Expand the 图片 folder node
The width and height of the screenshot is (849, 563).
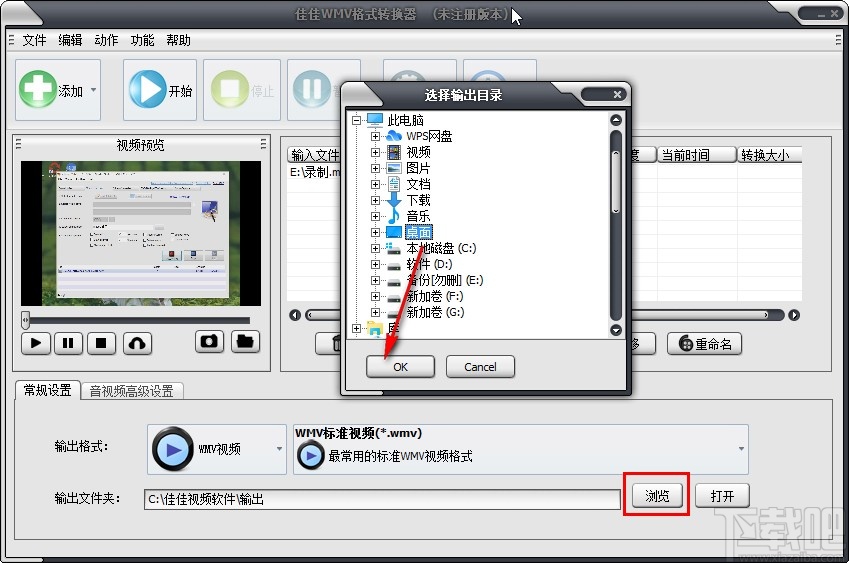[375, 168]
